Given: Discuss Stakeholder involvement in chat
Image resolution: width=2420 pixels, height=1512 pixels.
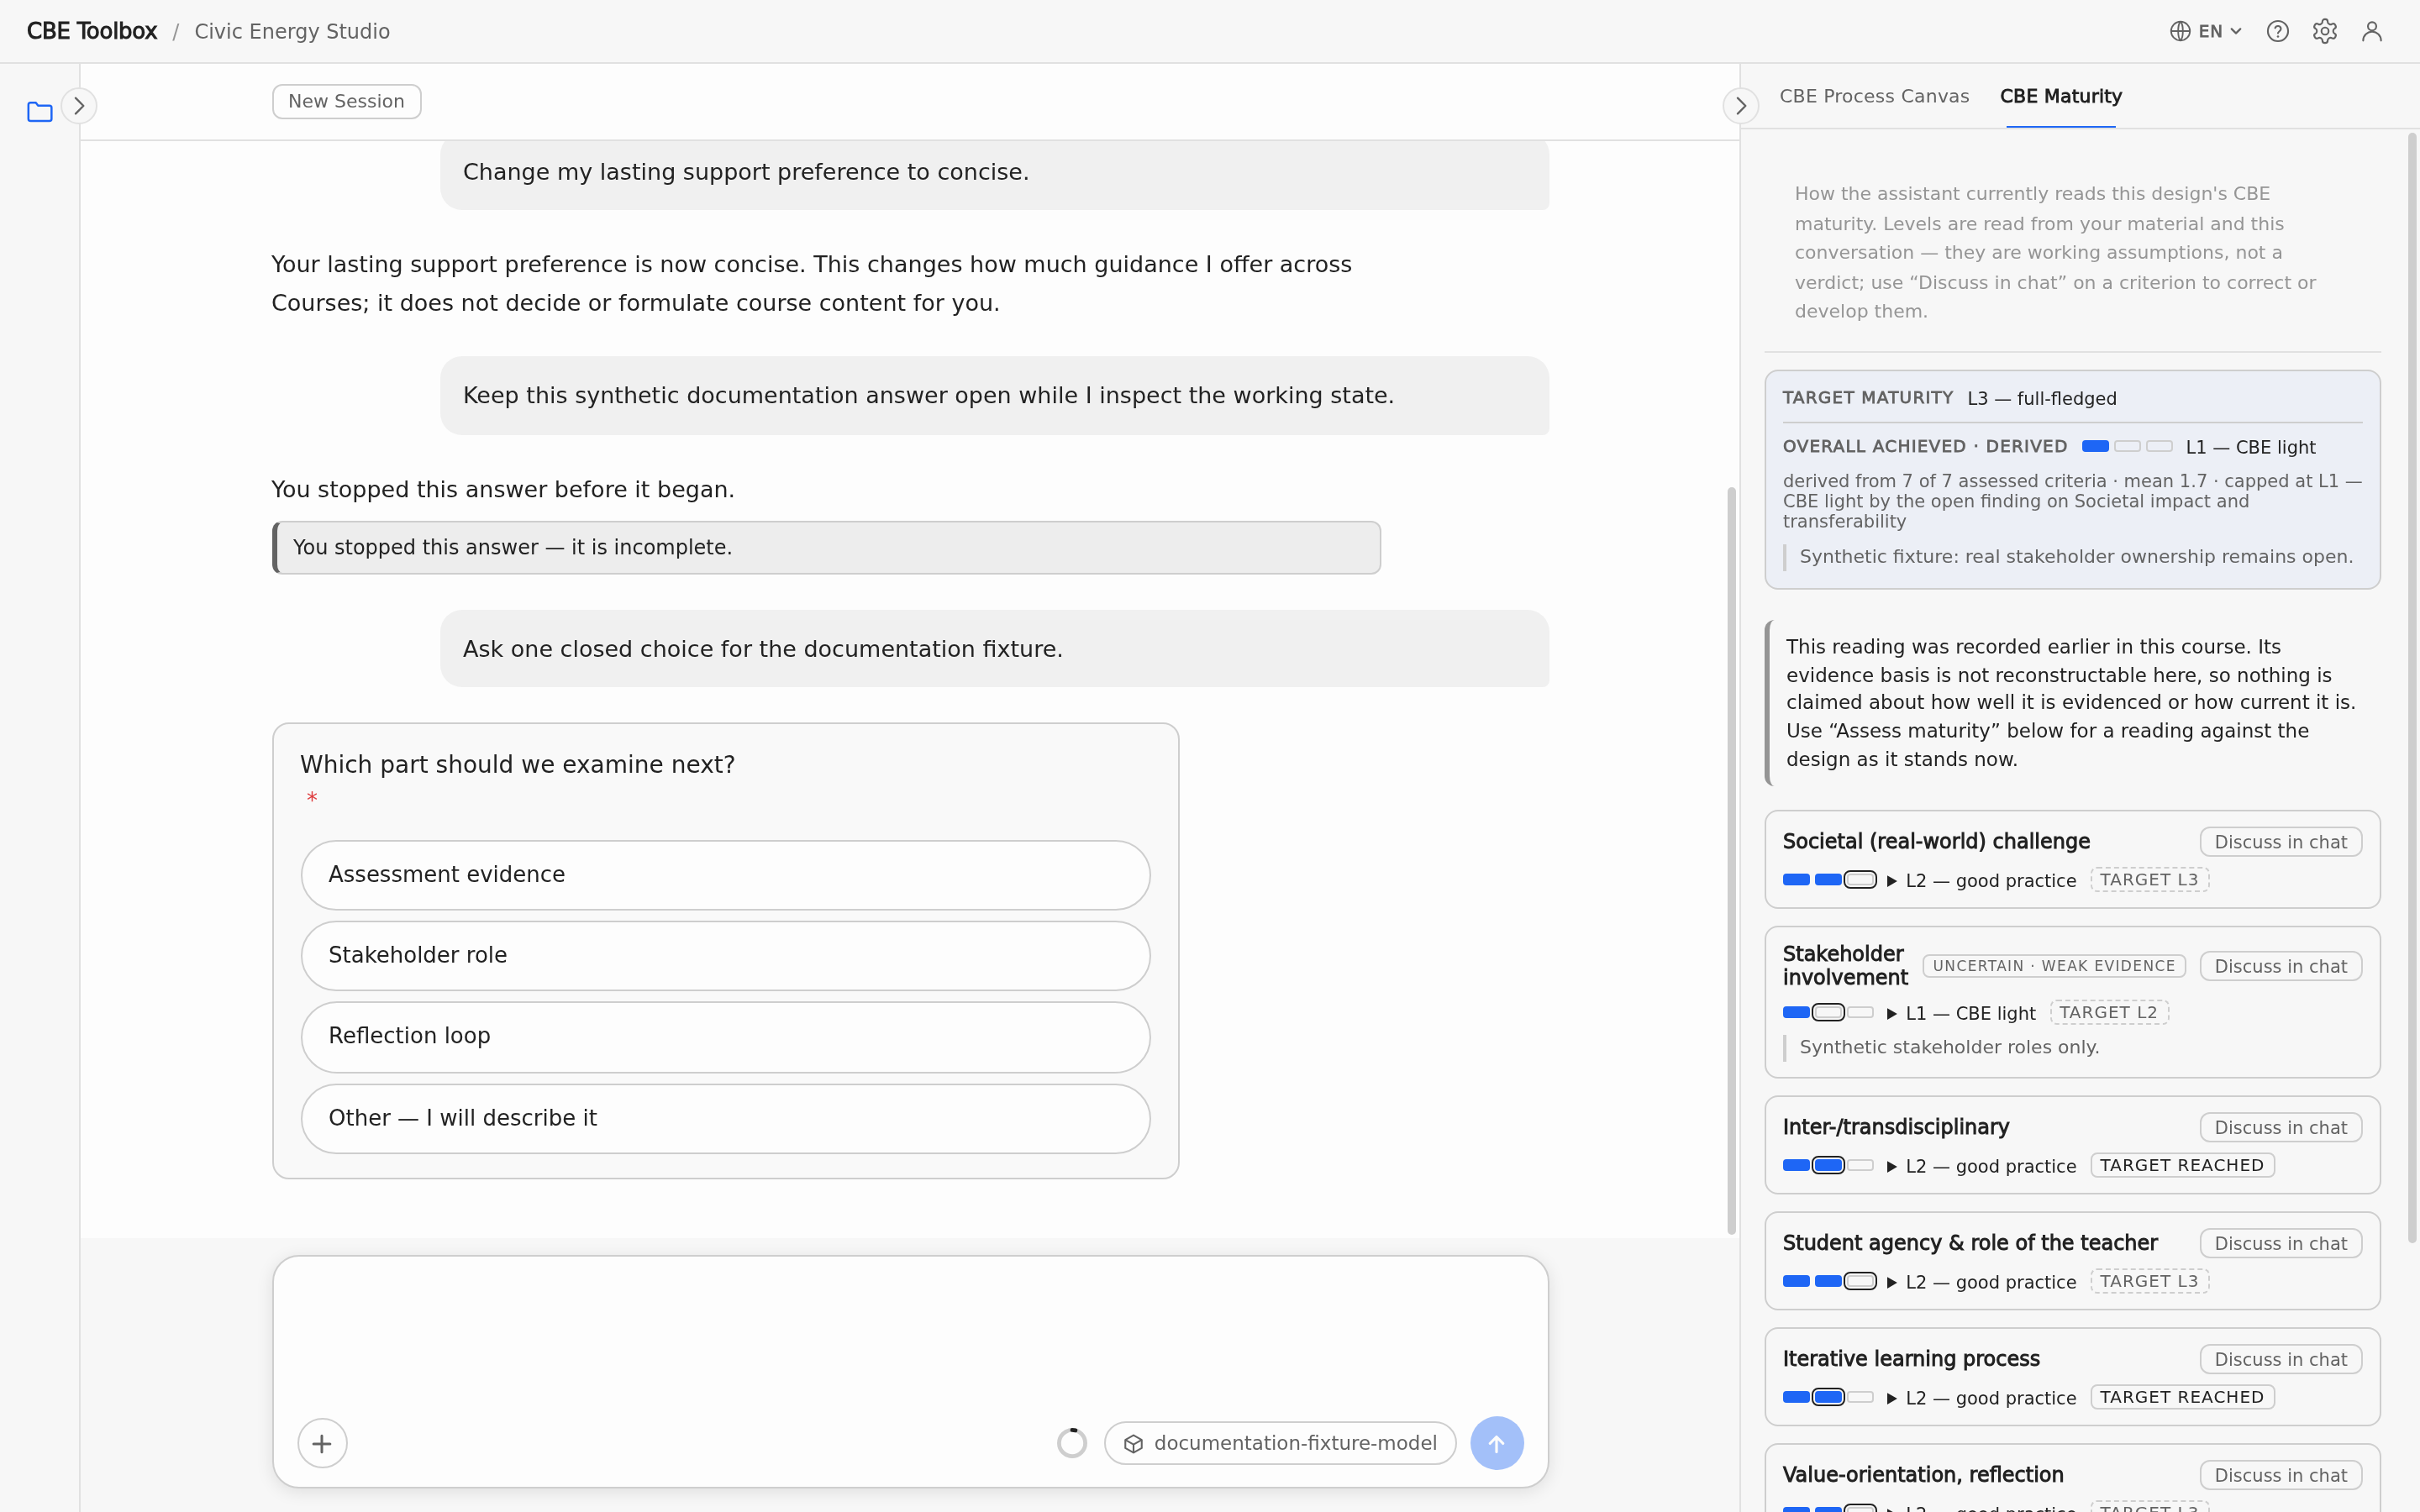Looking at the screenshot, I should pos(2280,966).
